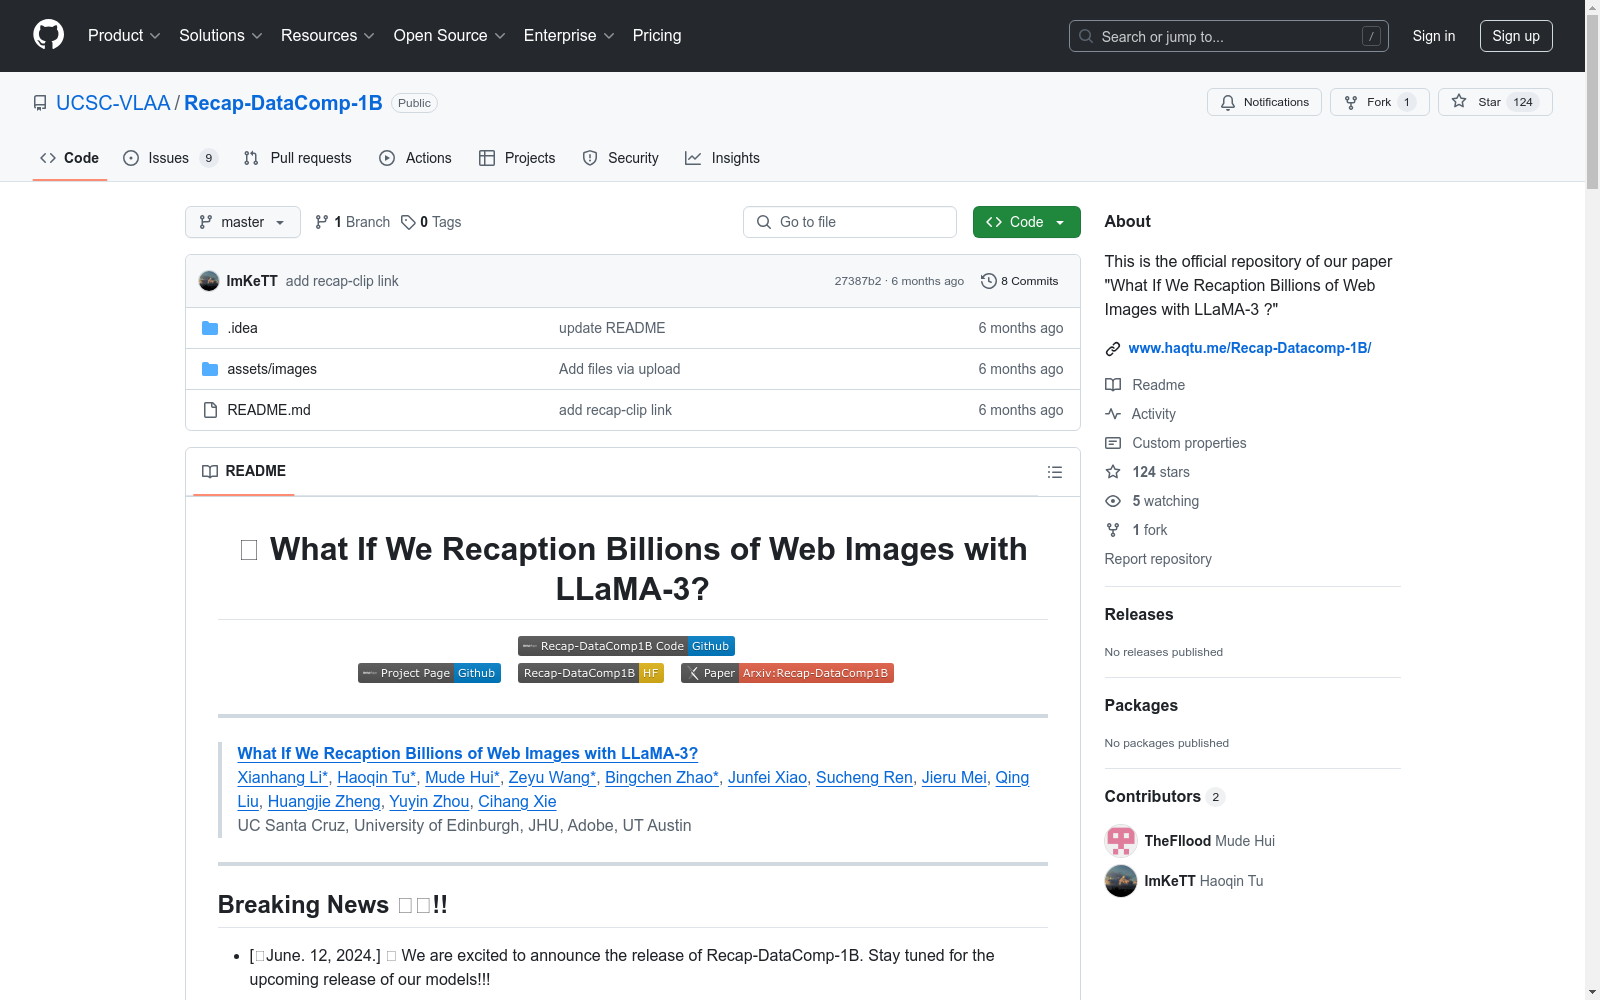Switch to the Pull requests tab

[x=297, y=158]
